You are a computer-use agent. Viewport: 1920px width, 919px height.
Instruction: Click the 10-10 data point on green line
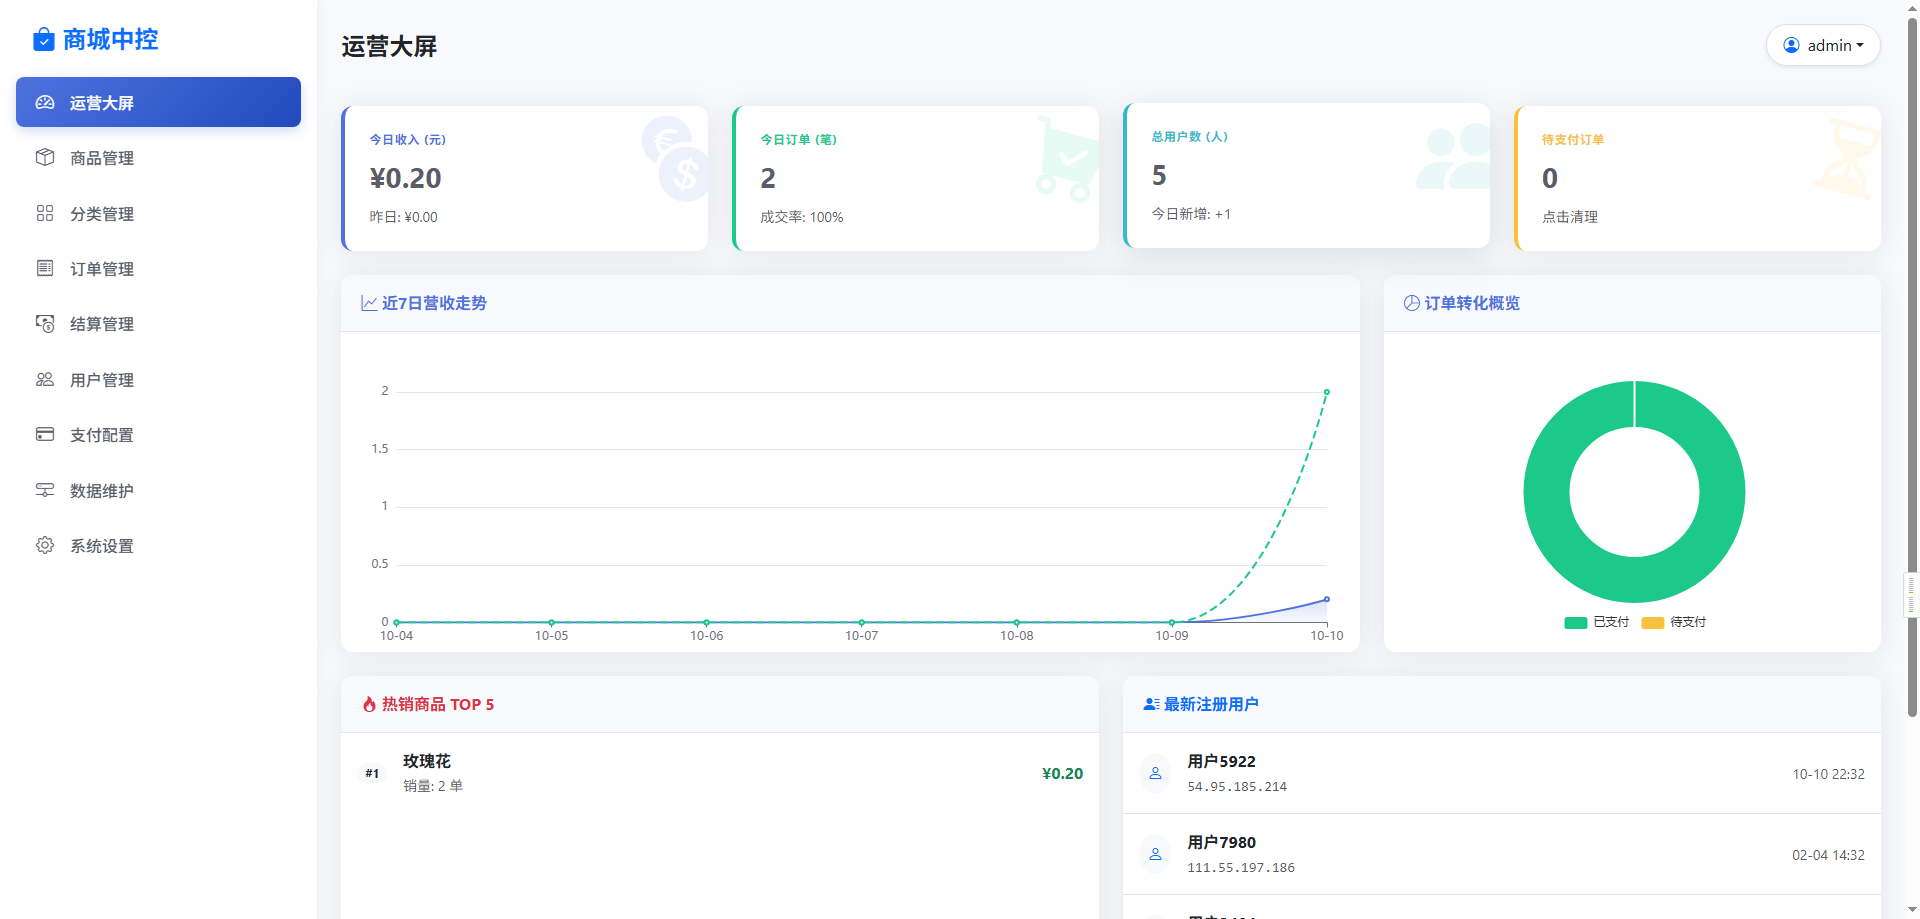coord(1327,392)
